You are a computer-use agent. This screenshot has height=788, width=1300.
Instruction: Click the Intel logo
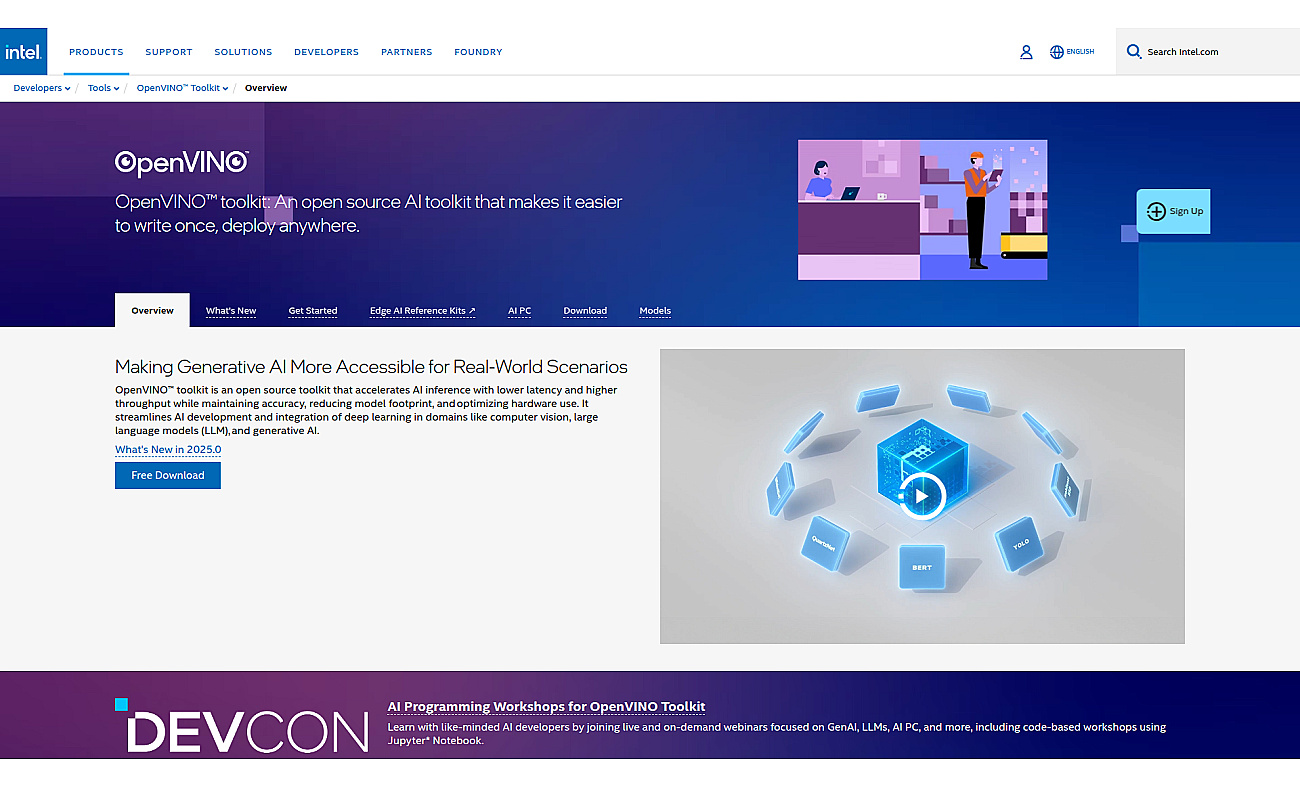pos(23,51)
